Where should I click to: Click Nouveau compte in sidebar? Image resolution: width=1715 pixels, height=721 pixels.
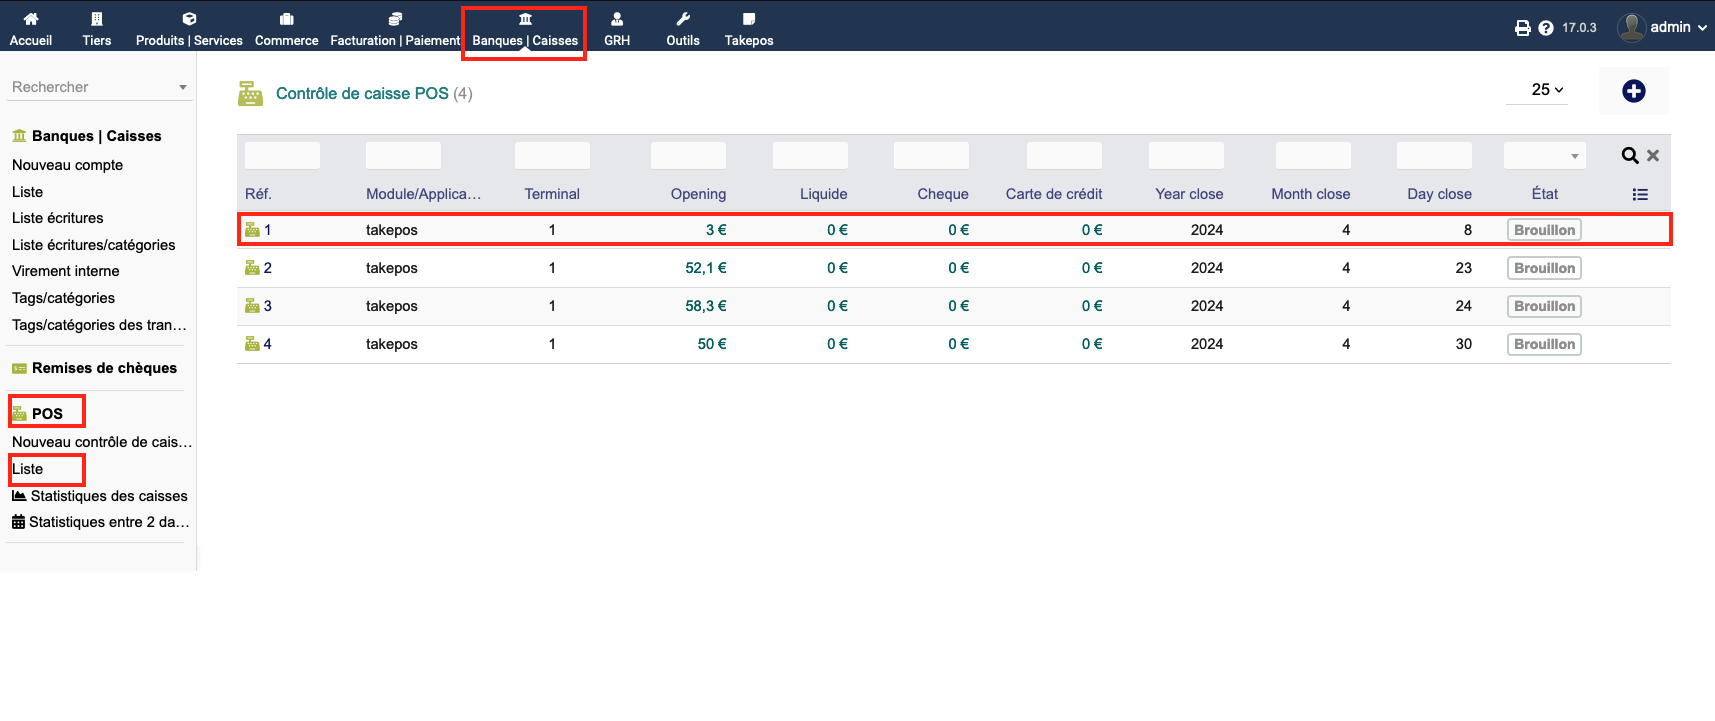coord(67,165)
